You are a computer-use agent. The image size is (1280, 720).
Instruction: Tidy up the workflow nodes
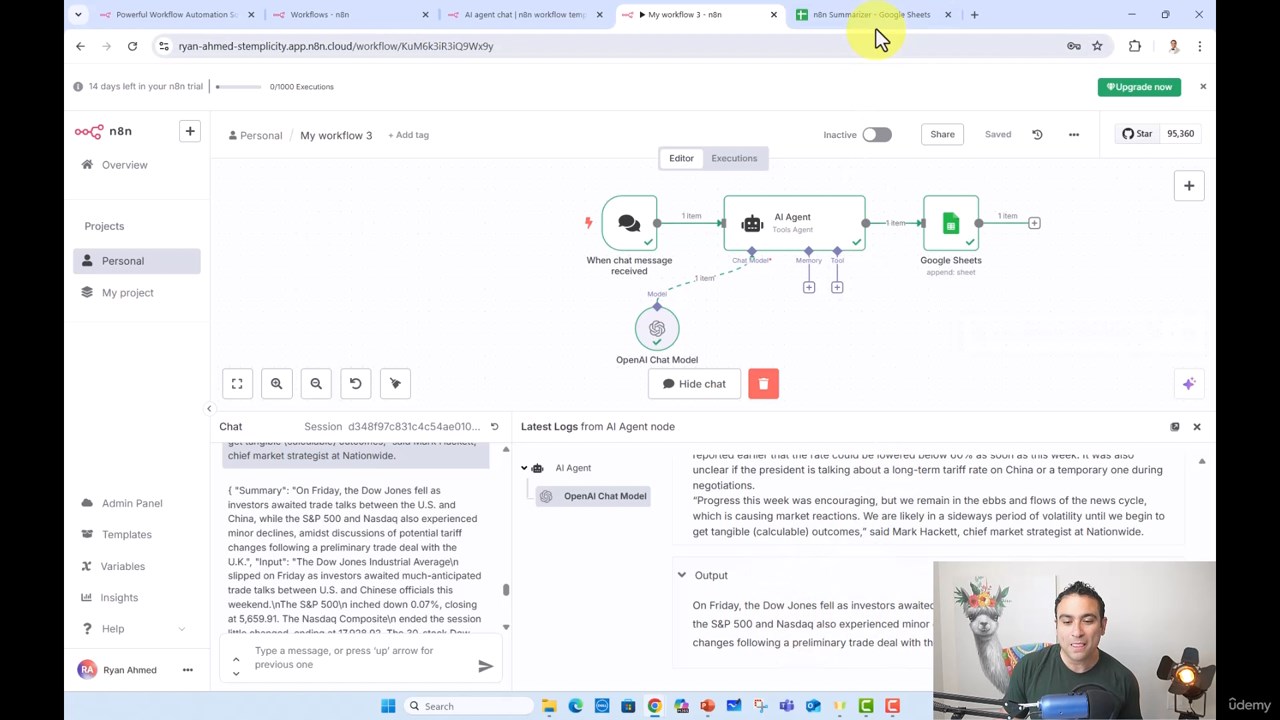[x=395, y=384]
